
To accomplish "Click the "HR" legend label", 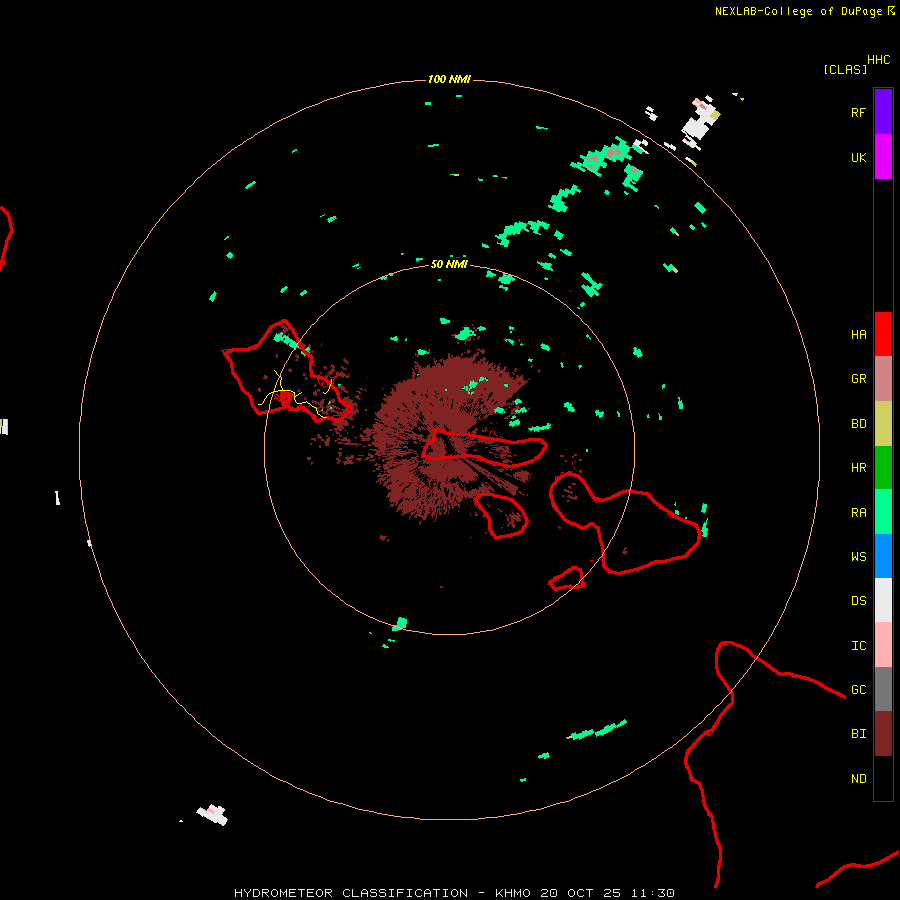I will click(x=859, y=468).
